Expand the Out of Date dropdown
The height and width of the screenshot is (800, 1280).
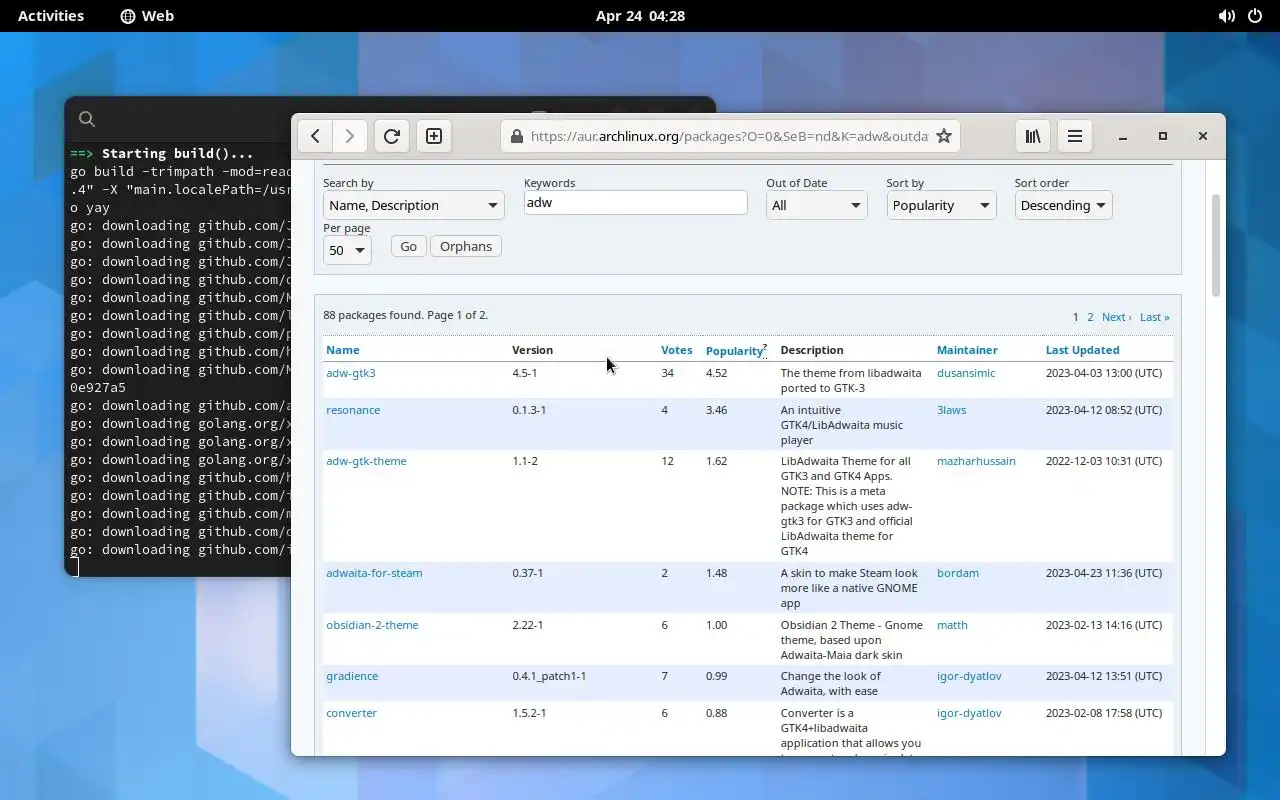pos(816,205)
